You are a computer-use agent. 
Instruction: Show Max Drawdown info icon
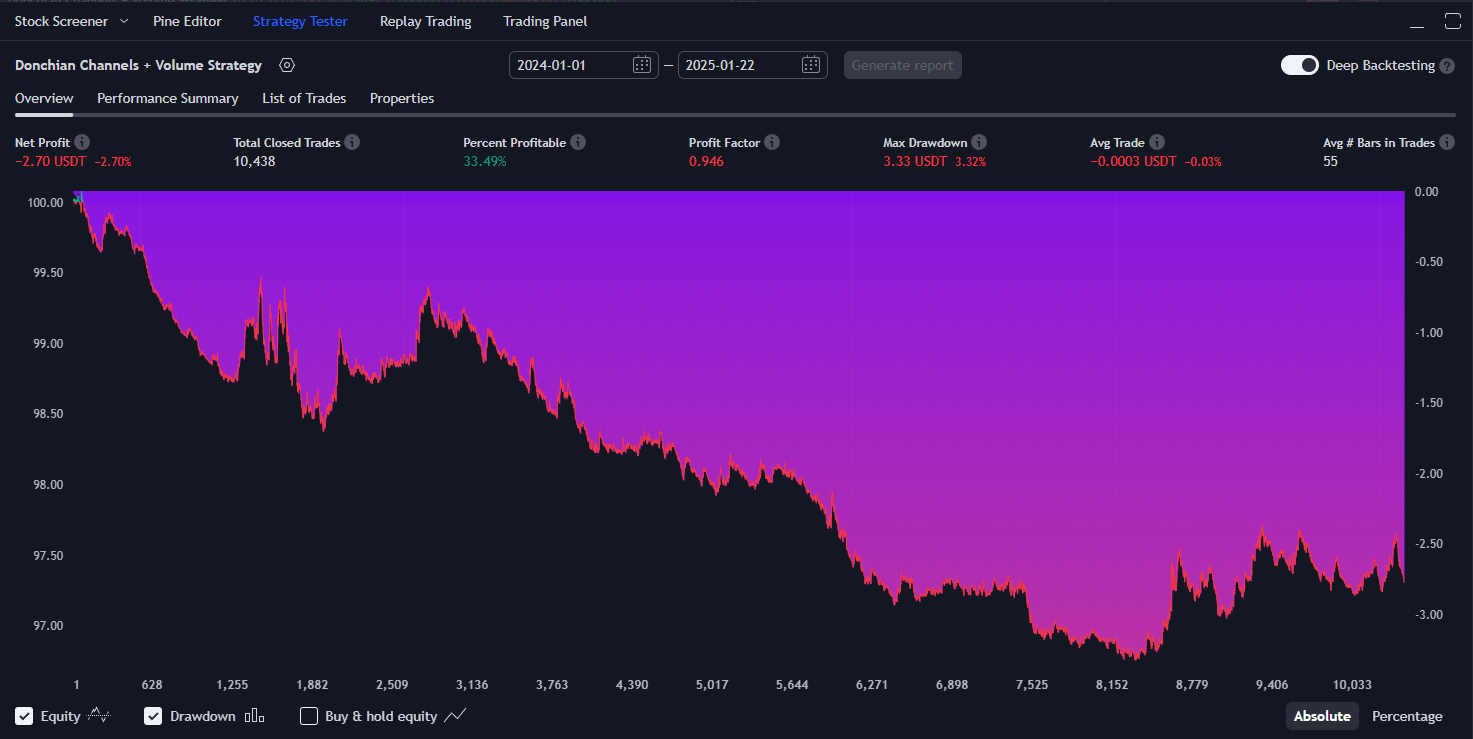tap(979, 143)
